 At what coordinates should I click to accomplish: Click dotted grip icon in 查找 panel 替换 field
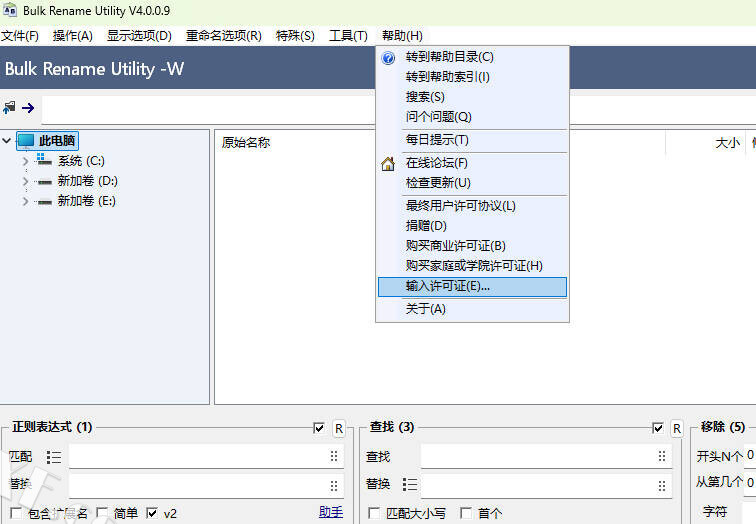pyautogui.click(x=662, y=486)
